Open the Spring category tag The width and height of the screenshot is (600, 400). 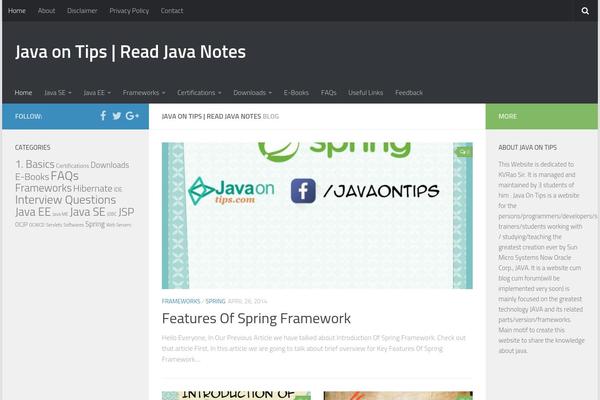95,224
